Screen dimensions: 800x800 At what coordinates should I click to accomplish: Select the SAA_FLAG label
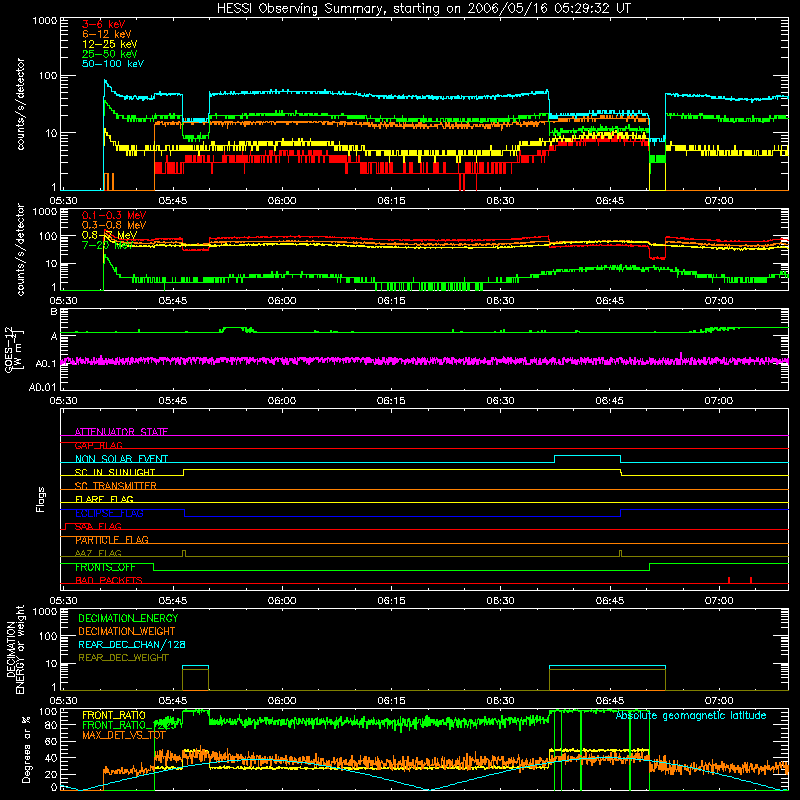click(x=98, y=526)
